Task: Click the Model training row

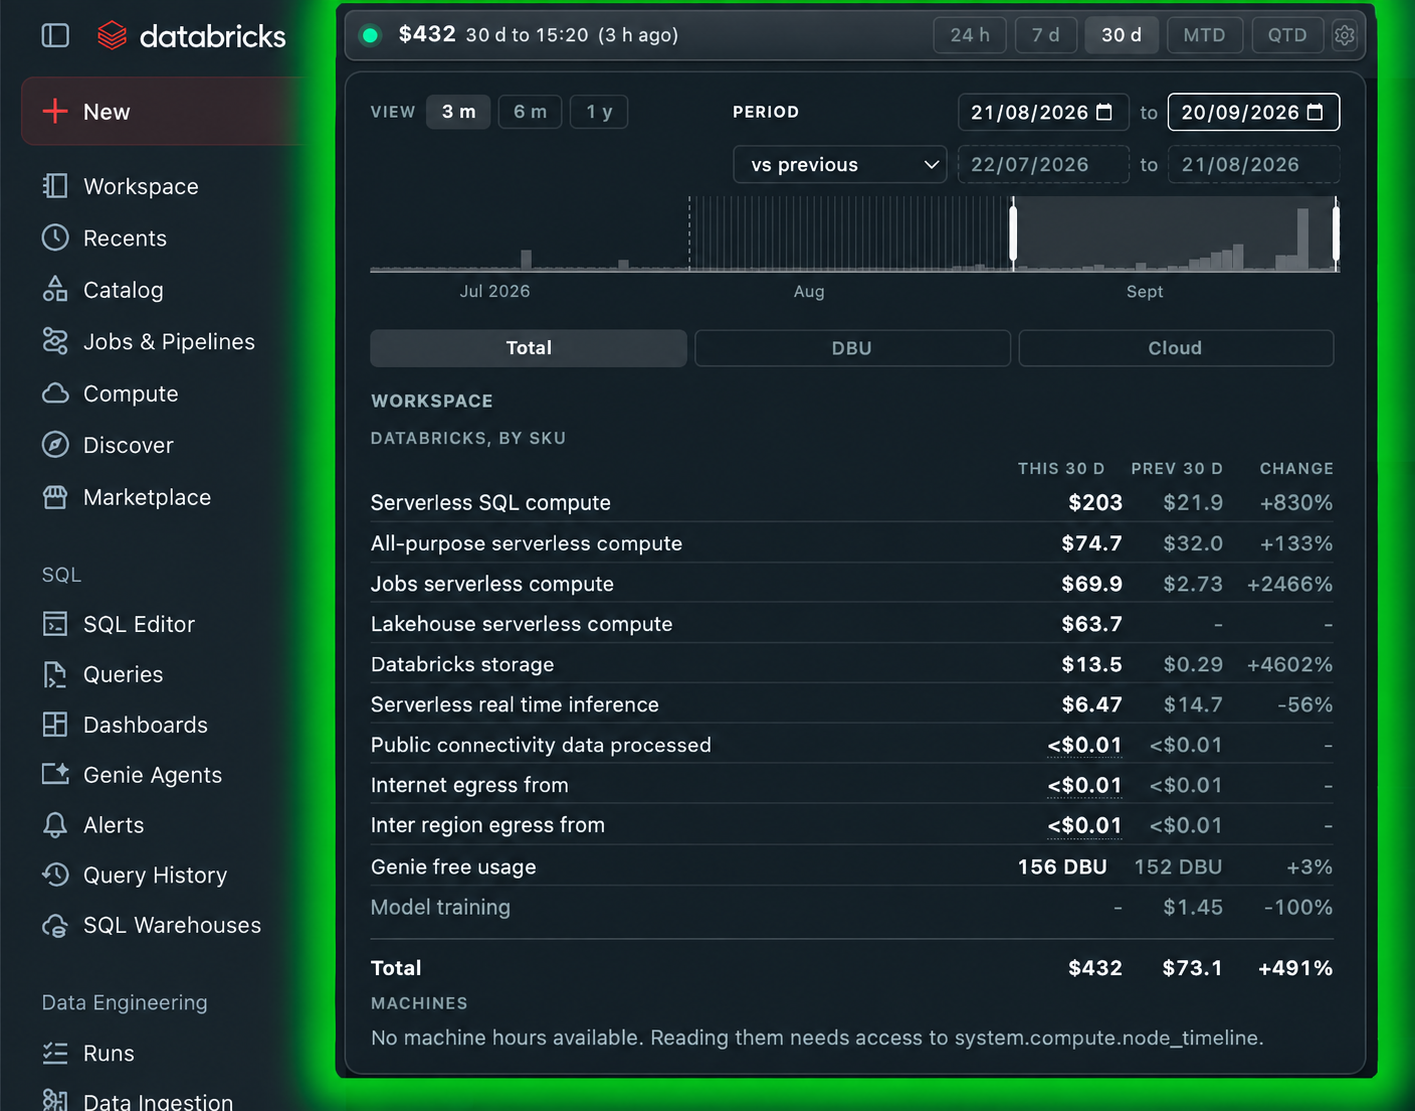Action: click(852, 907)
